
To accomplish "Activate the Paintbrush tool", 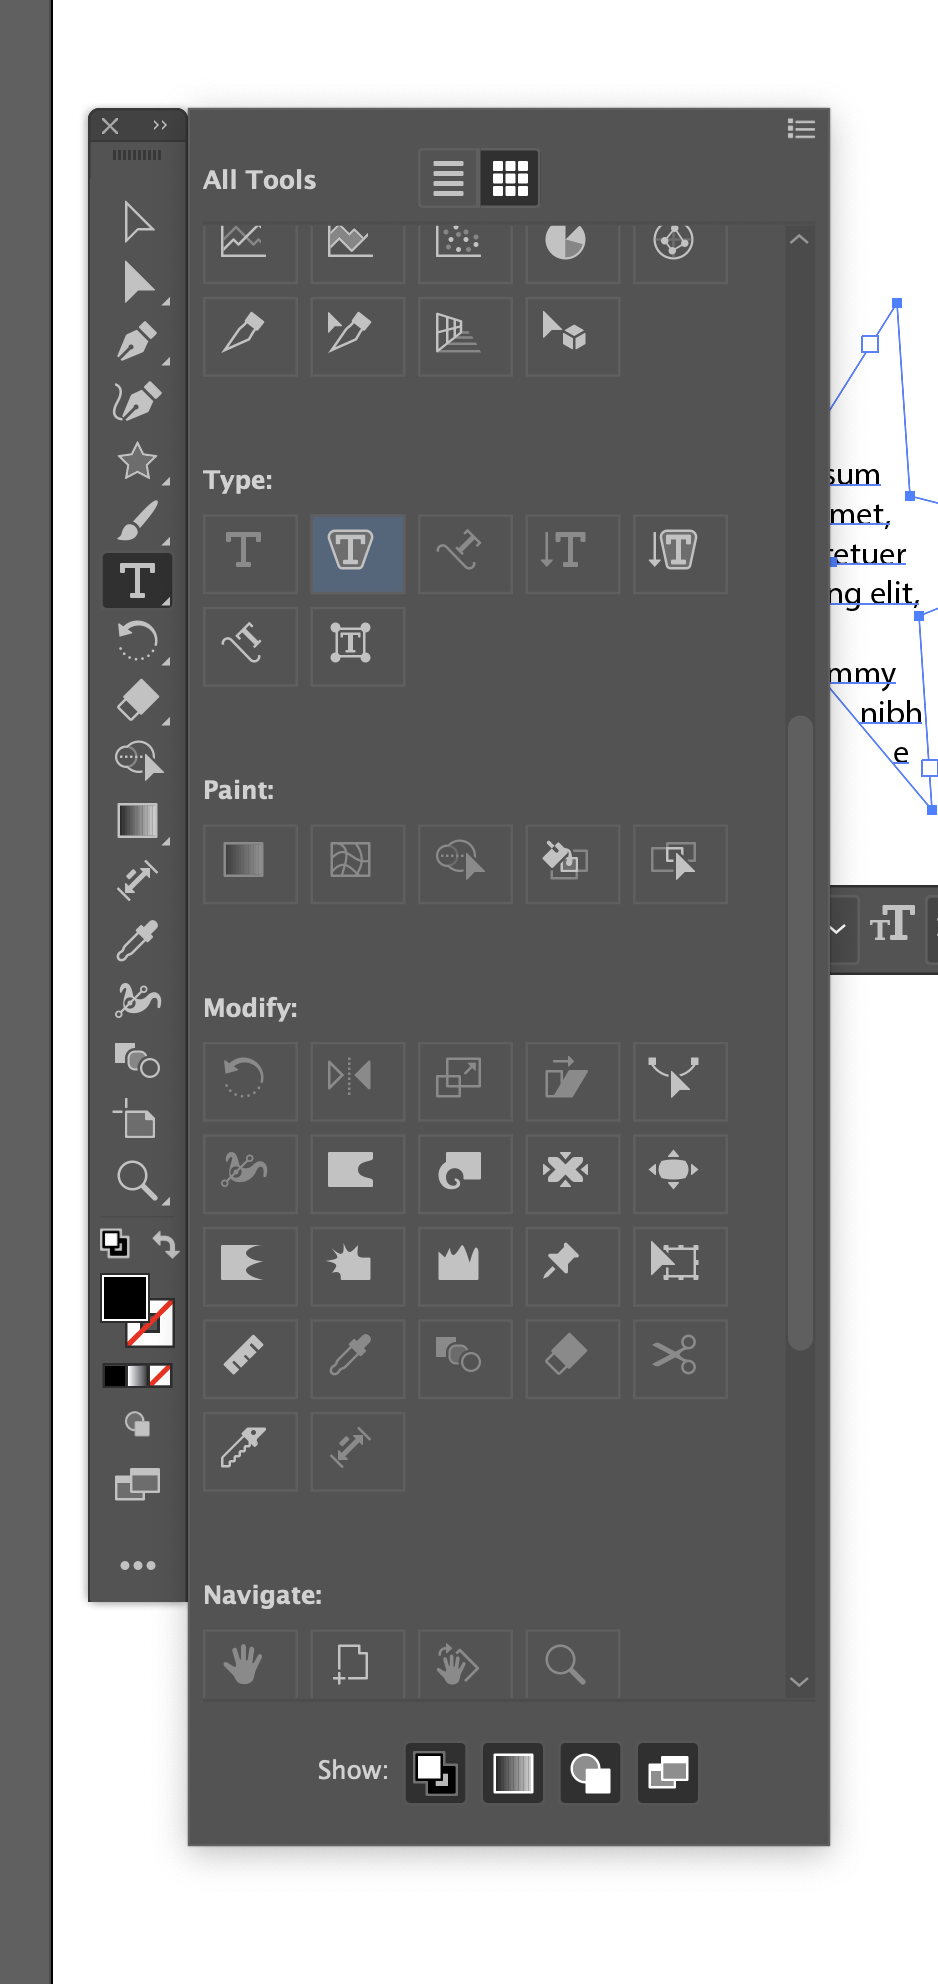I will click(x=138, y=521).
